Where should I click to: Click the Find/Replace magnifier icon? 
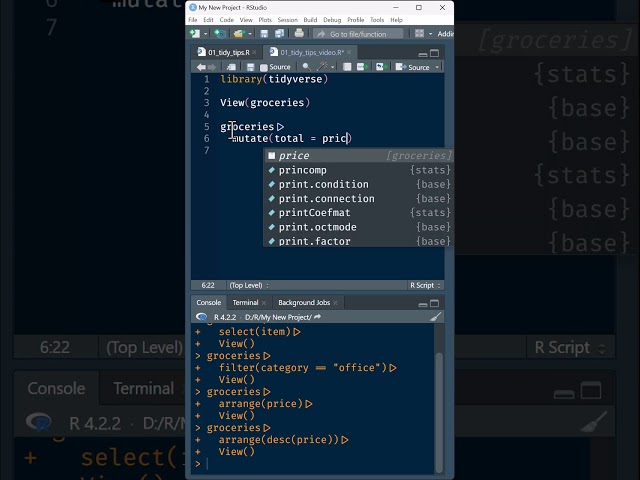coord(306,67)
